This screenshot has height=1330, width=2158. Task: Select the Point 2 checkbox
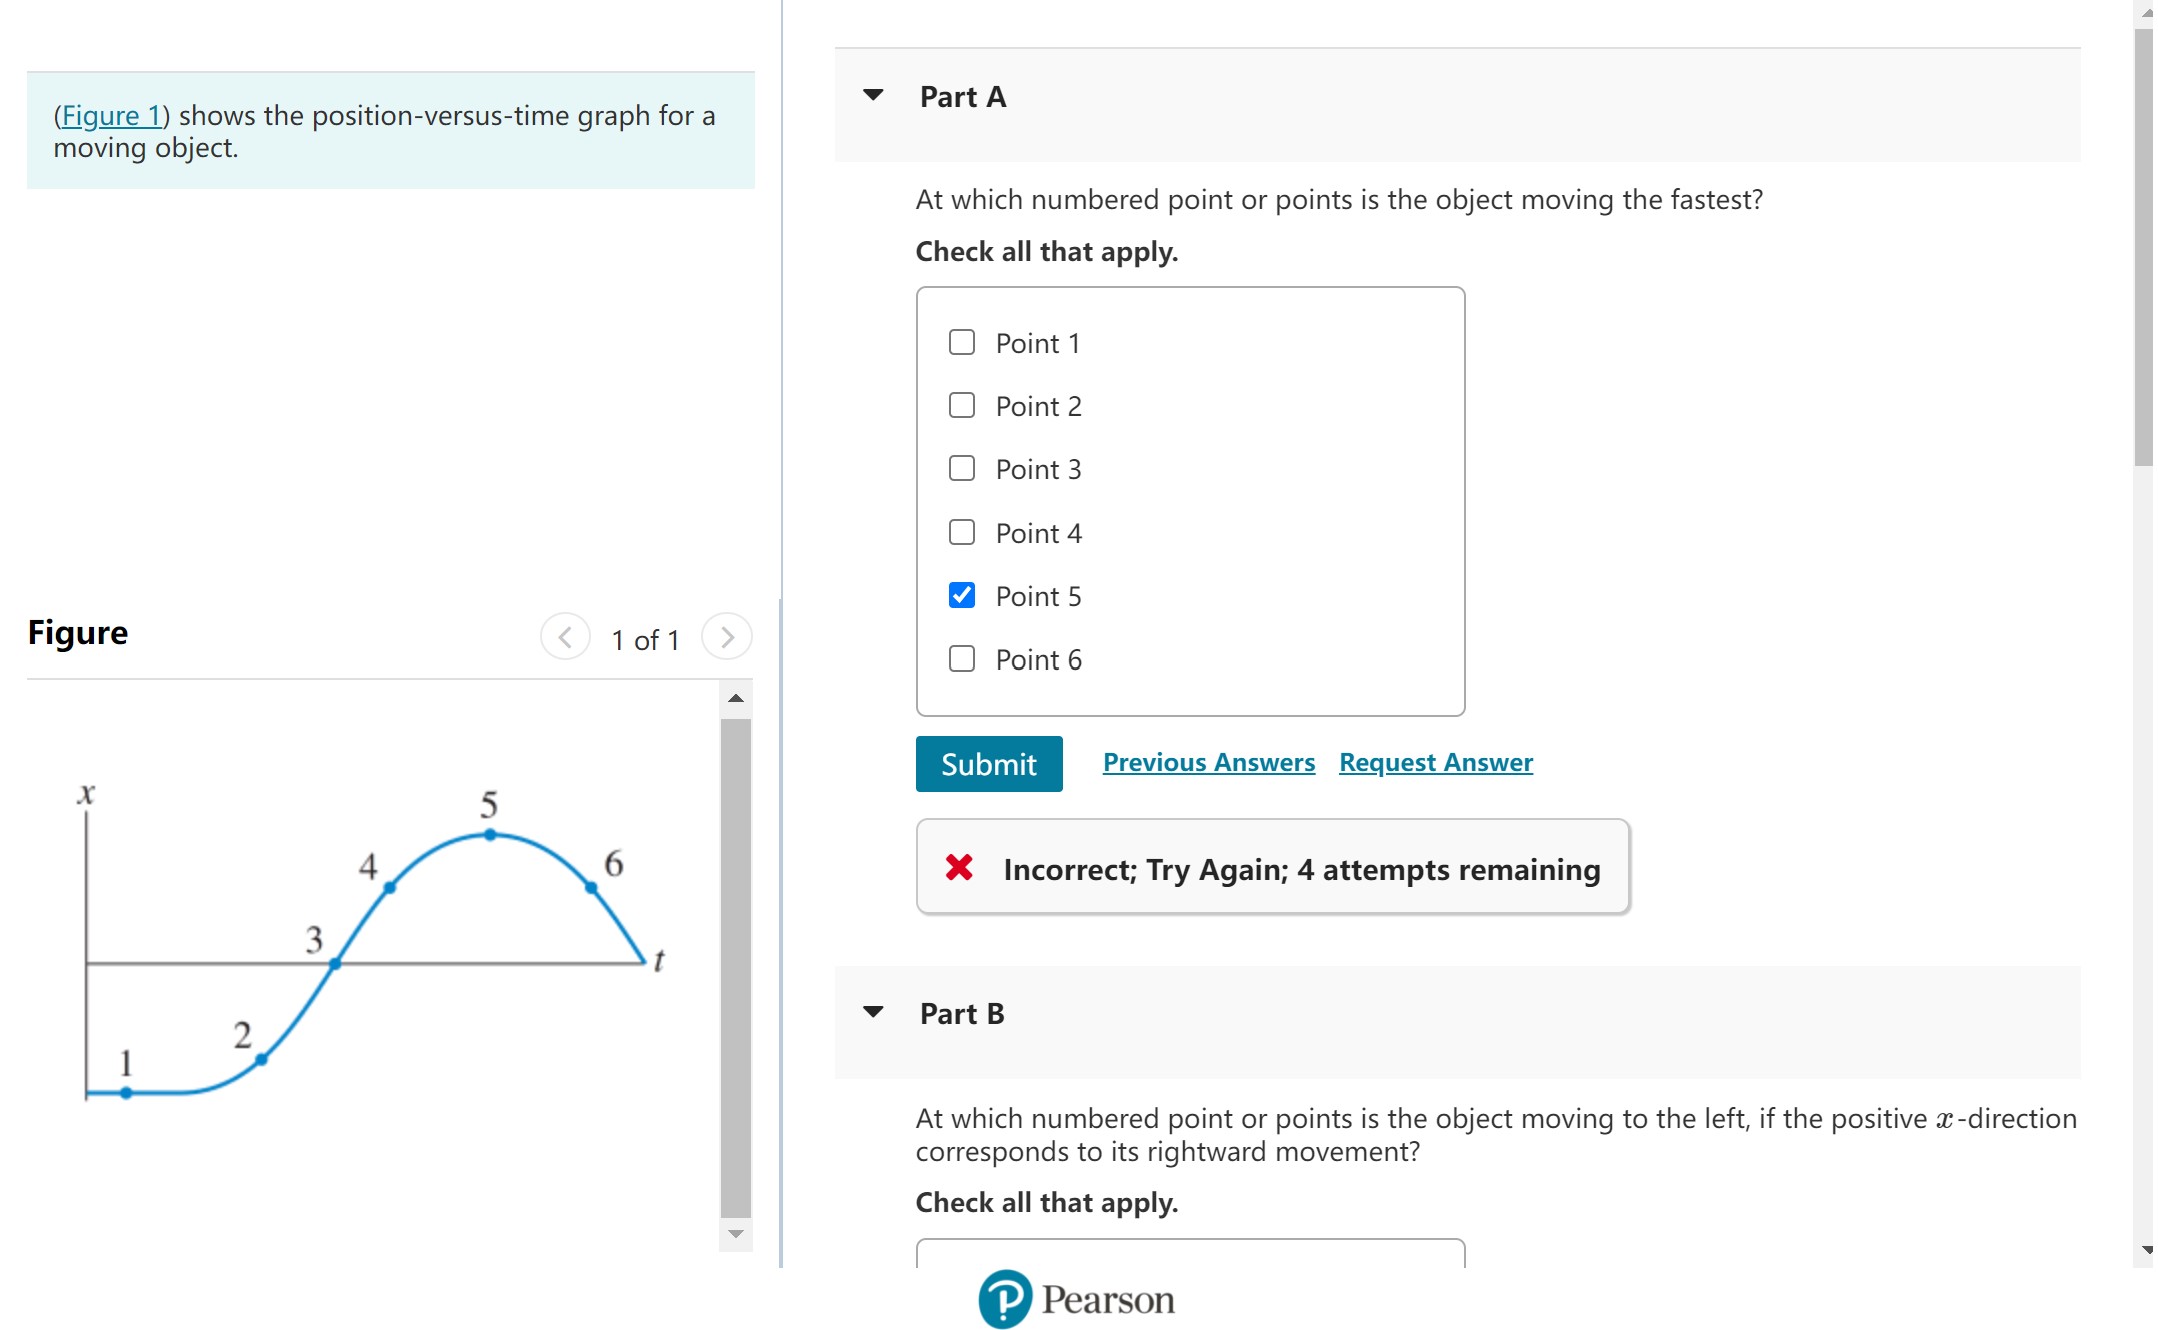(x=962, y=406)
